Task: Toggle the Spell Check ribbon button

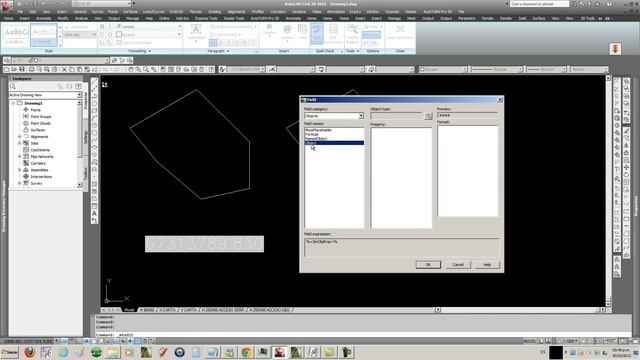Action: click(317, 33)
